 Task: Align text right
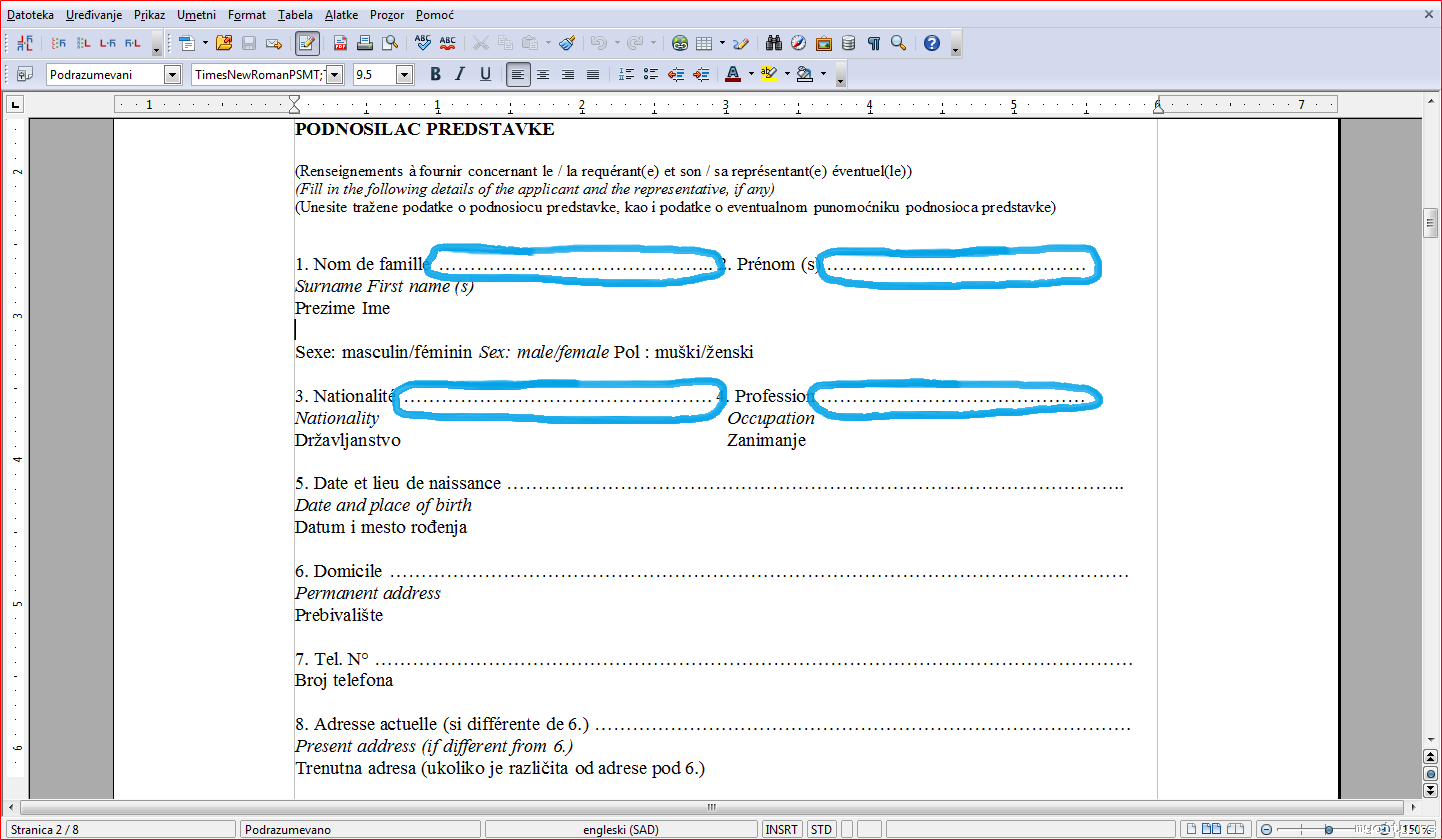(568, 74)
